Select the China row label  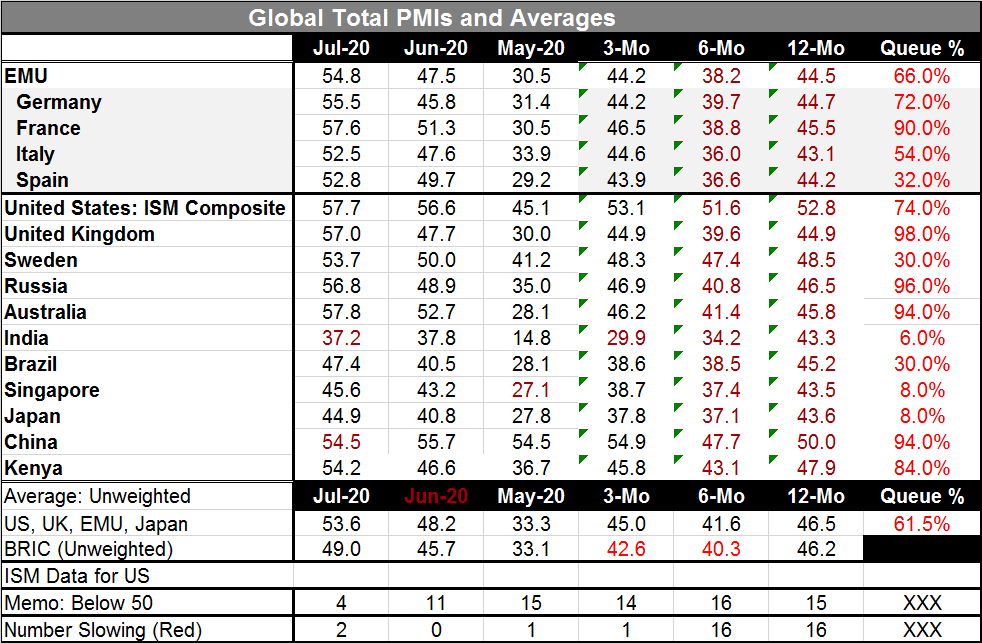tap(31, 442)
